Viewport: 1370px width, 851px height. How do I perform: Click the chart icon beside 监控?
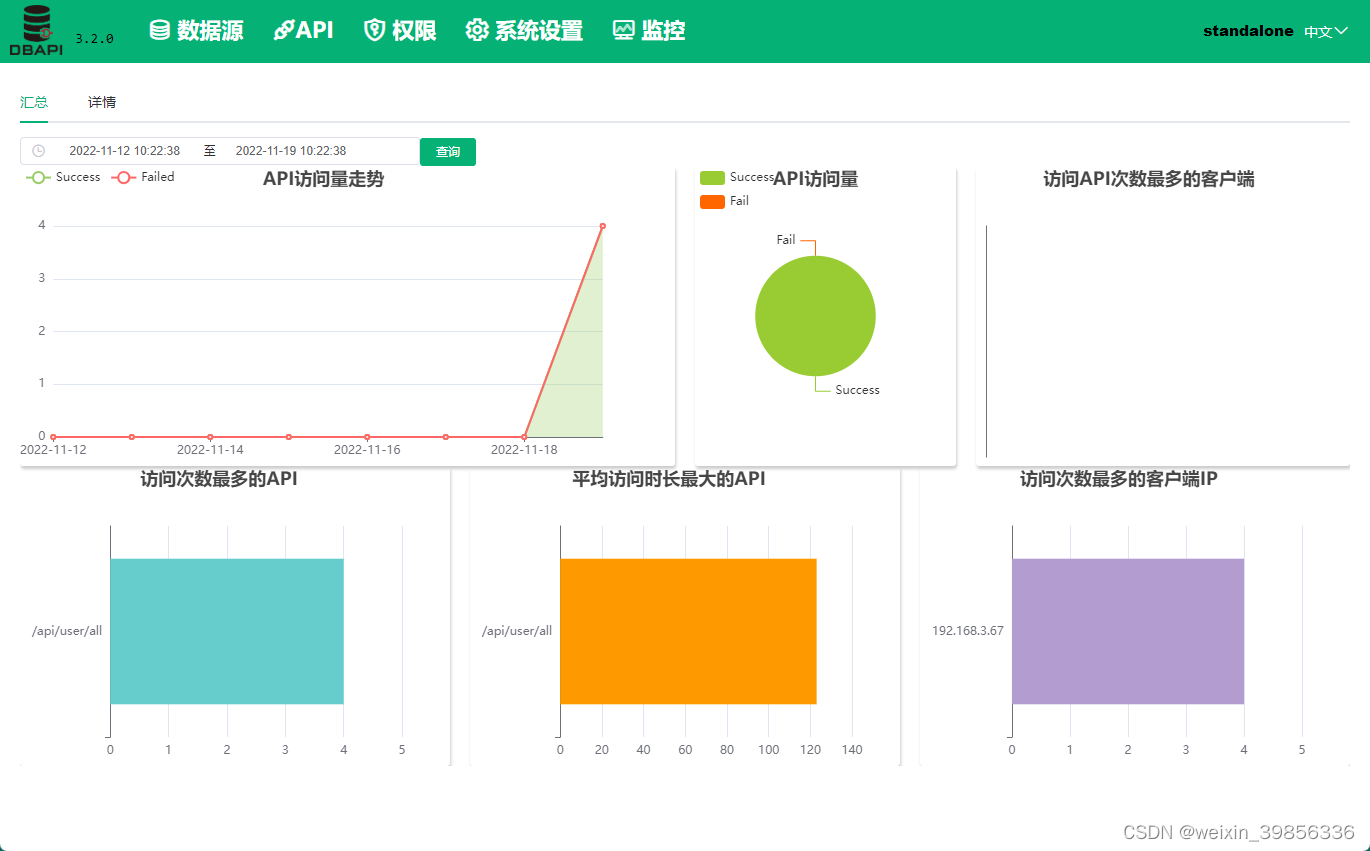click(x=624, y=30)
